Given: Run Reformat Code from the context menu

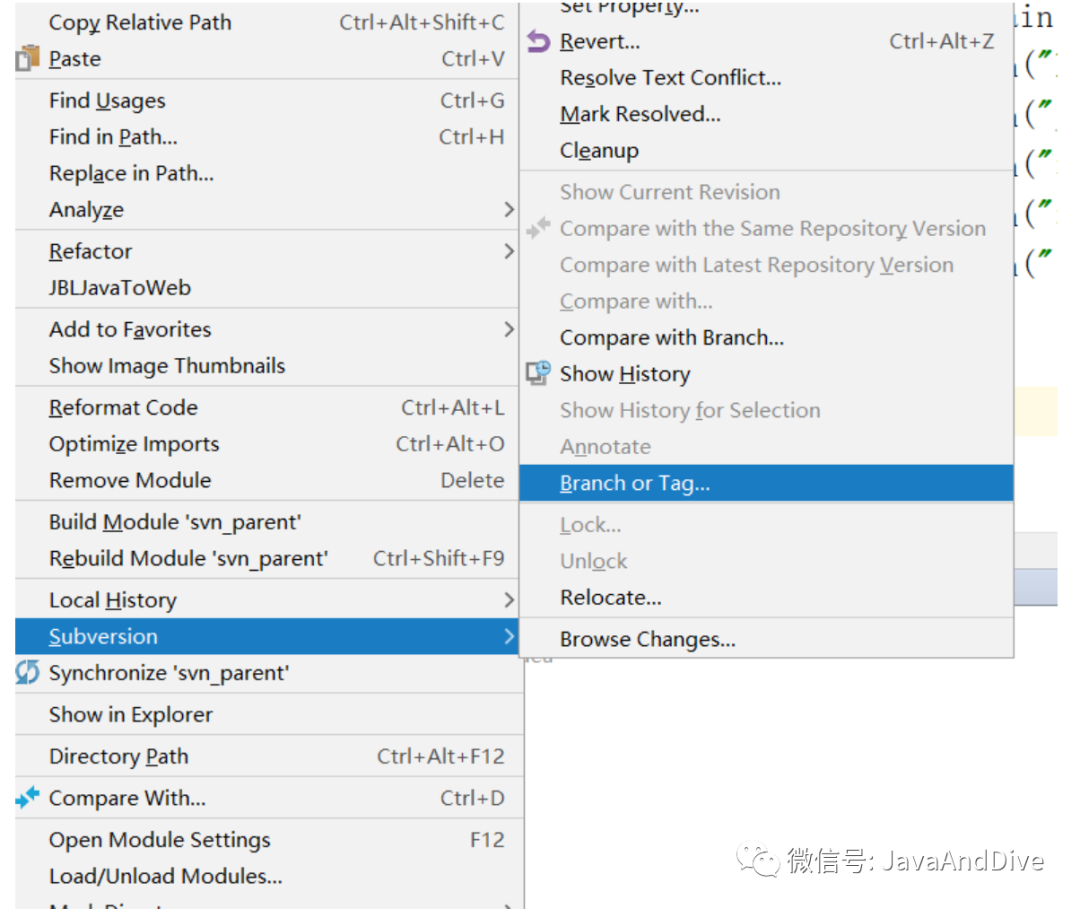Looking at the screenshot, I should coord(124,408).
